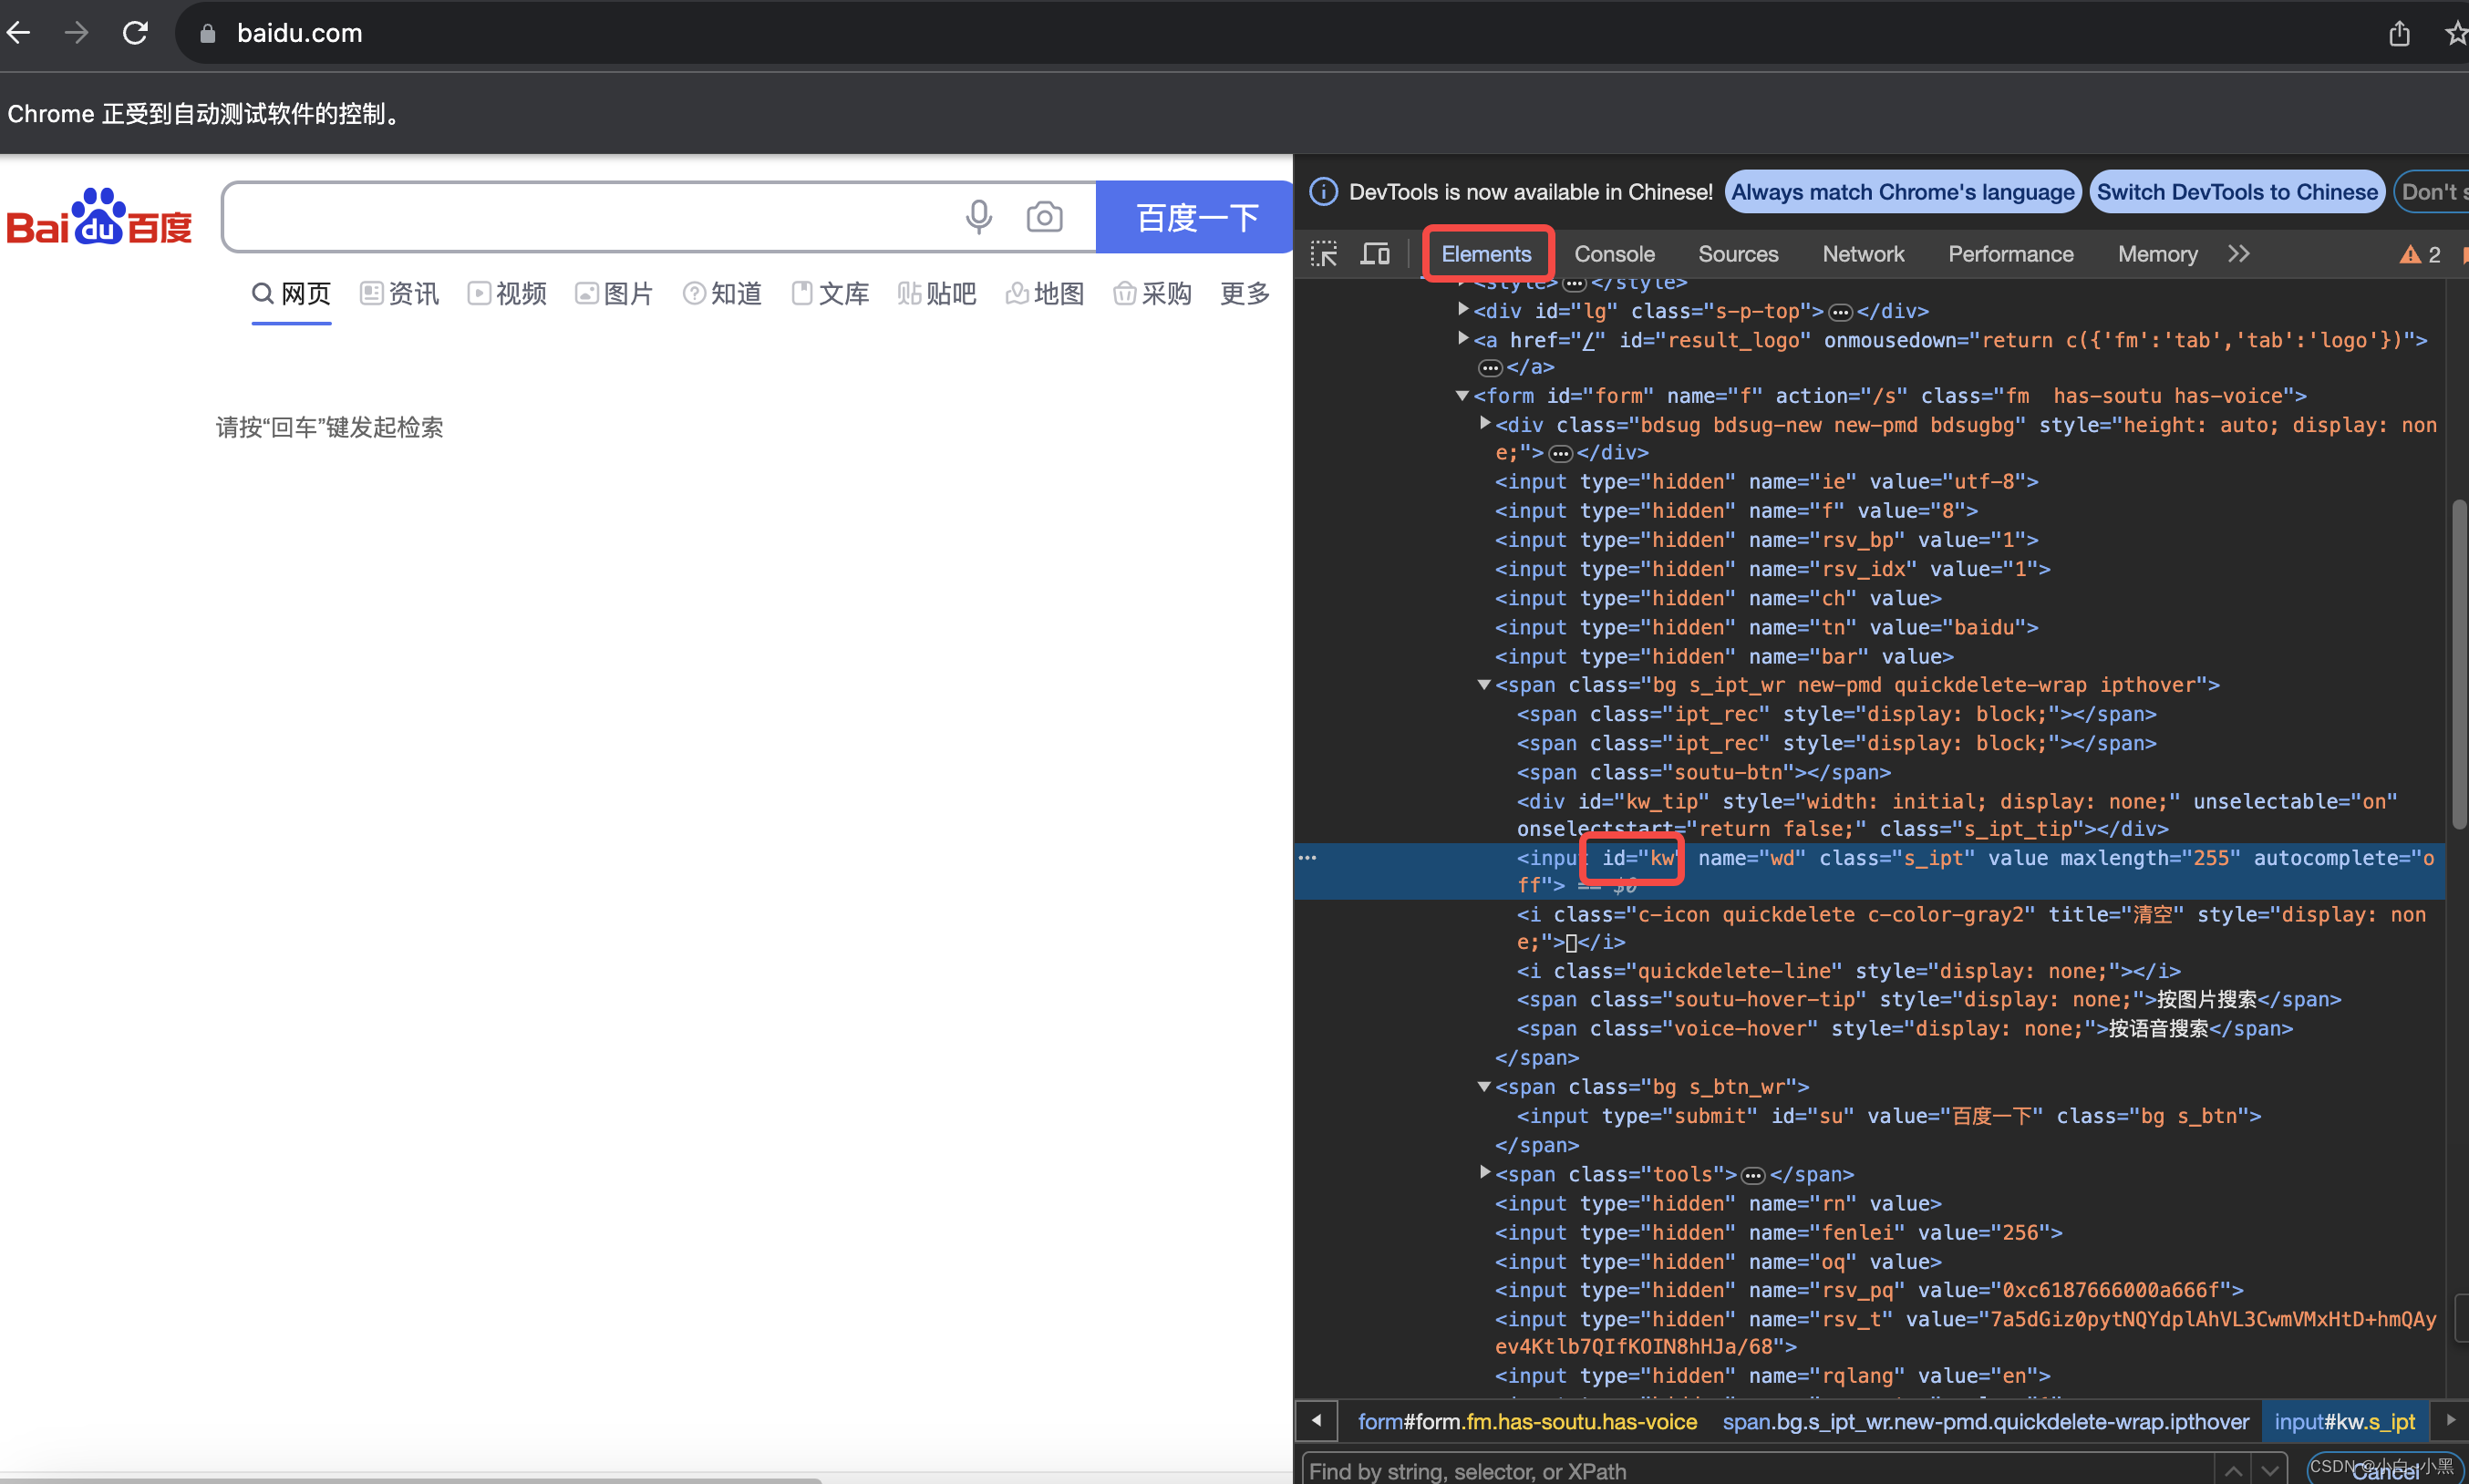Collapse span class="bg s_ipt_wr" node

[1484, 684]
